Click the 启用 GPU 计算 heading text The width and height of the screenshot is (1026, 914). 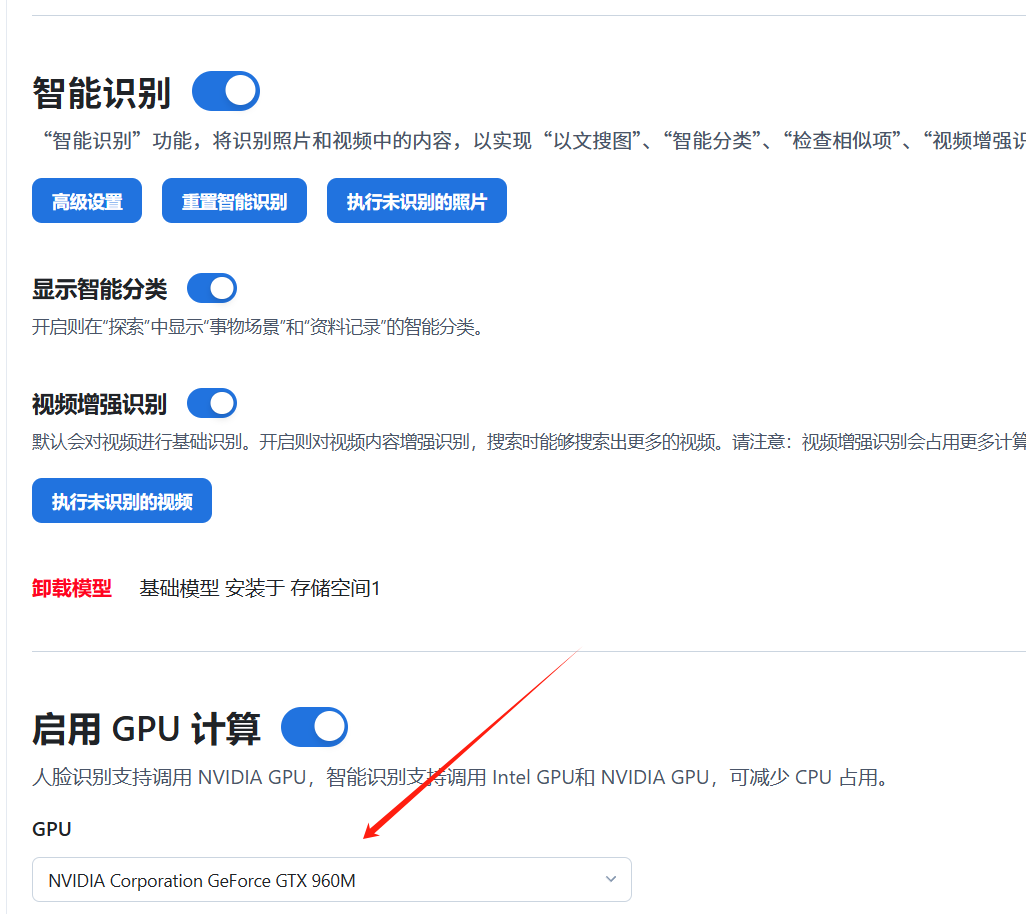[147, 728]
